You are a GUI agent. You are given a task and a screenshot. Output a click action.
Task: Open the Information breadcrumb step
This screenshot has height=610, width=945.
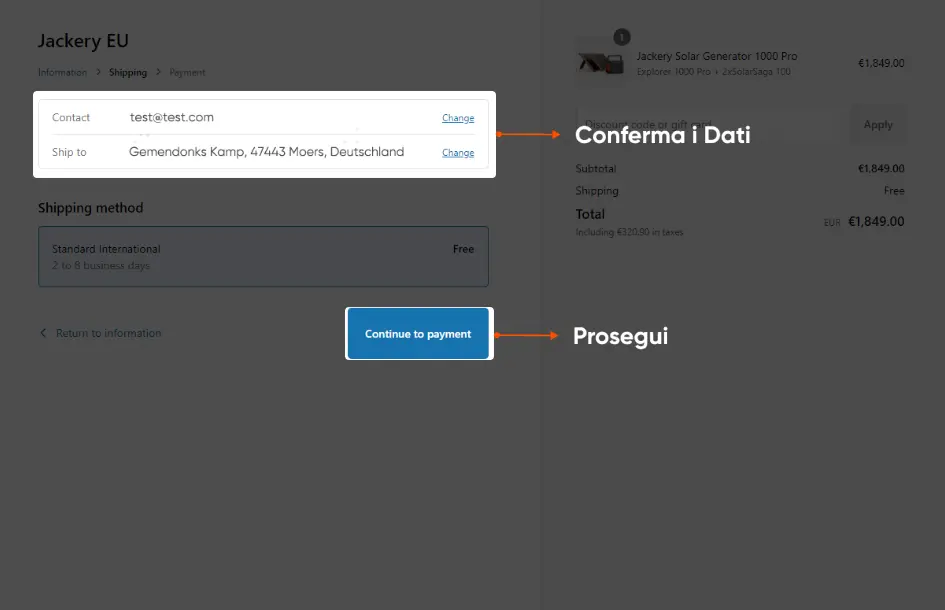62,72
